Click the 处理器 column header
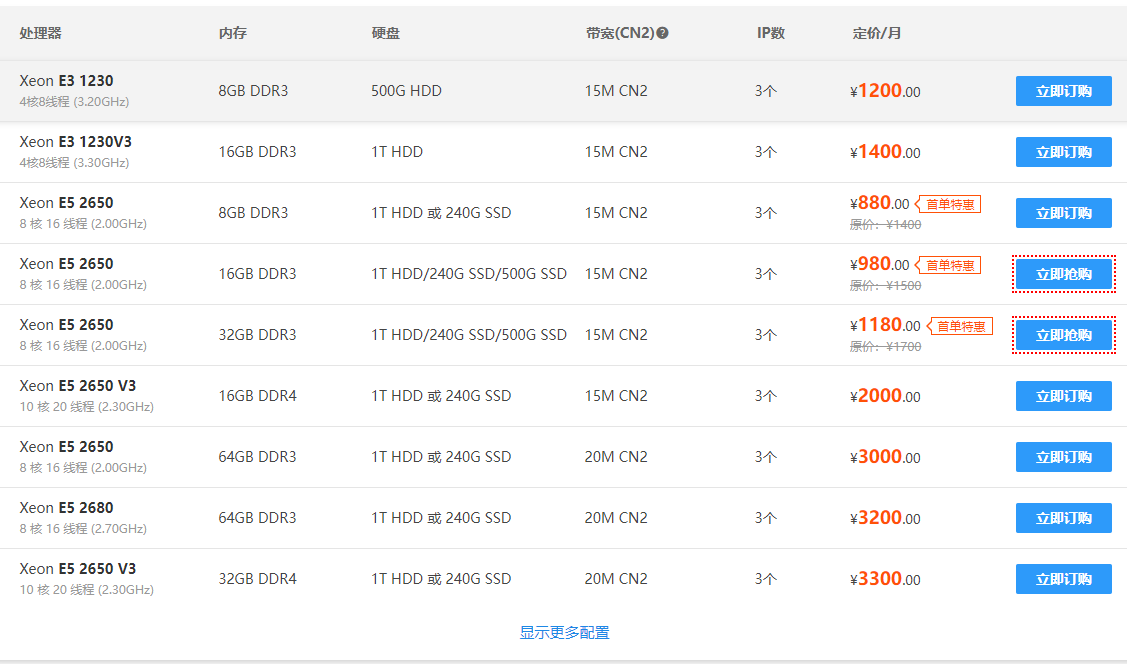The image size is (1127, 664). pos(40,33)
